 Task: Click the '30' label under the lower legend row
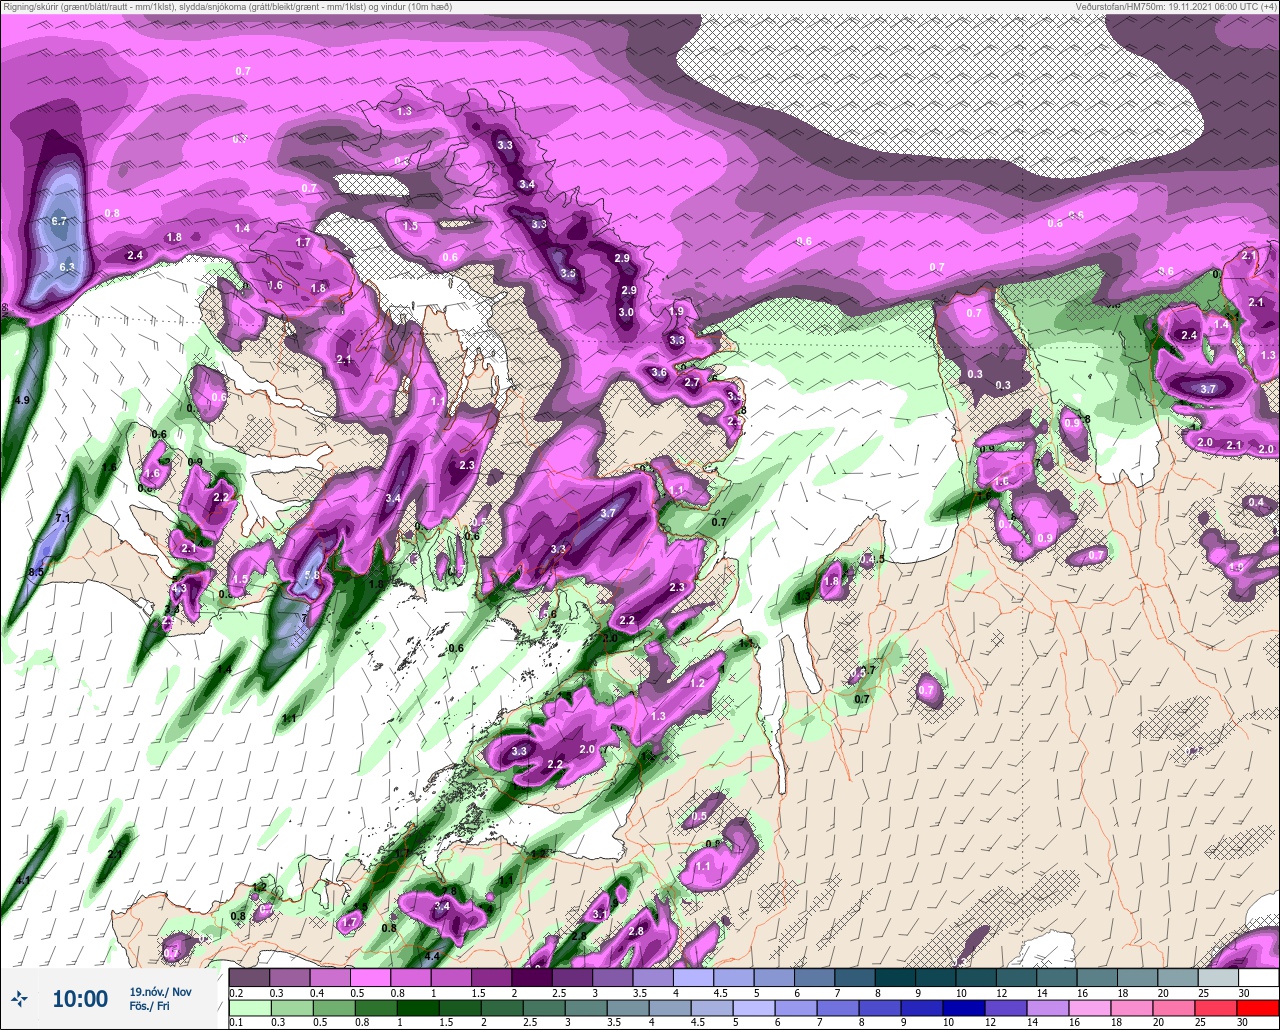click(x=1243, y=1022)
